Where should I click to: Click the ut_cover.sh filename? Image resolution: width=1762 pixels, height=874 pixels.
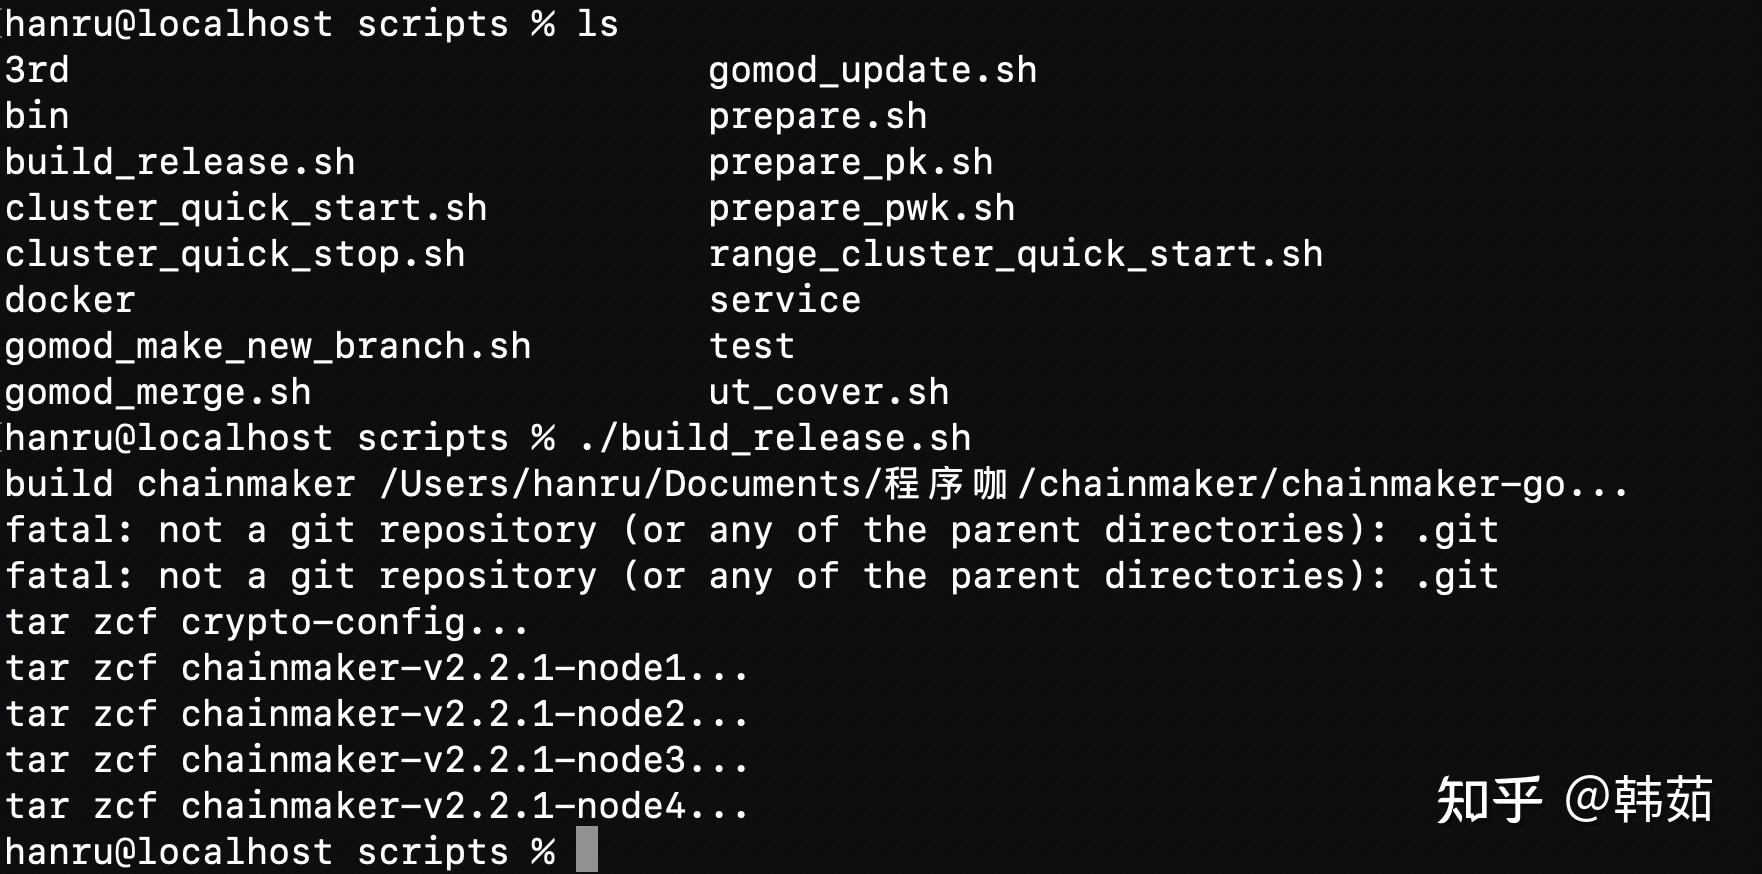tap(828, 392)
